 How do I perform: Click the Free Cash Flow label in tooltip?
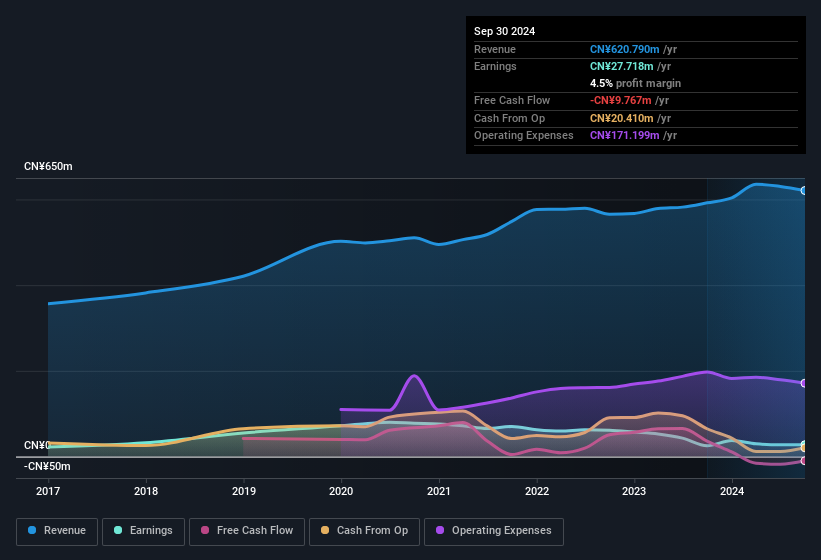(512, 100)
